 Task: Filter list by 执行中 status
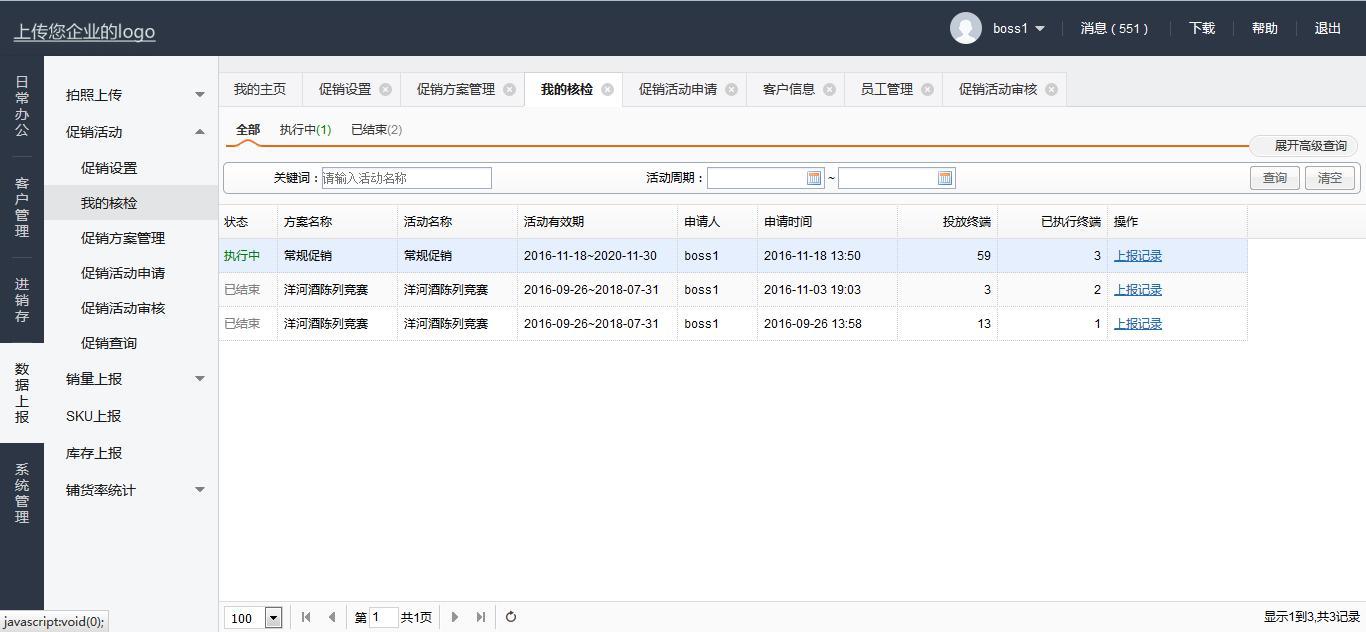click(305, 130)
